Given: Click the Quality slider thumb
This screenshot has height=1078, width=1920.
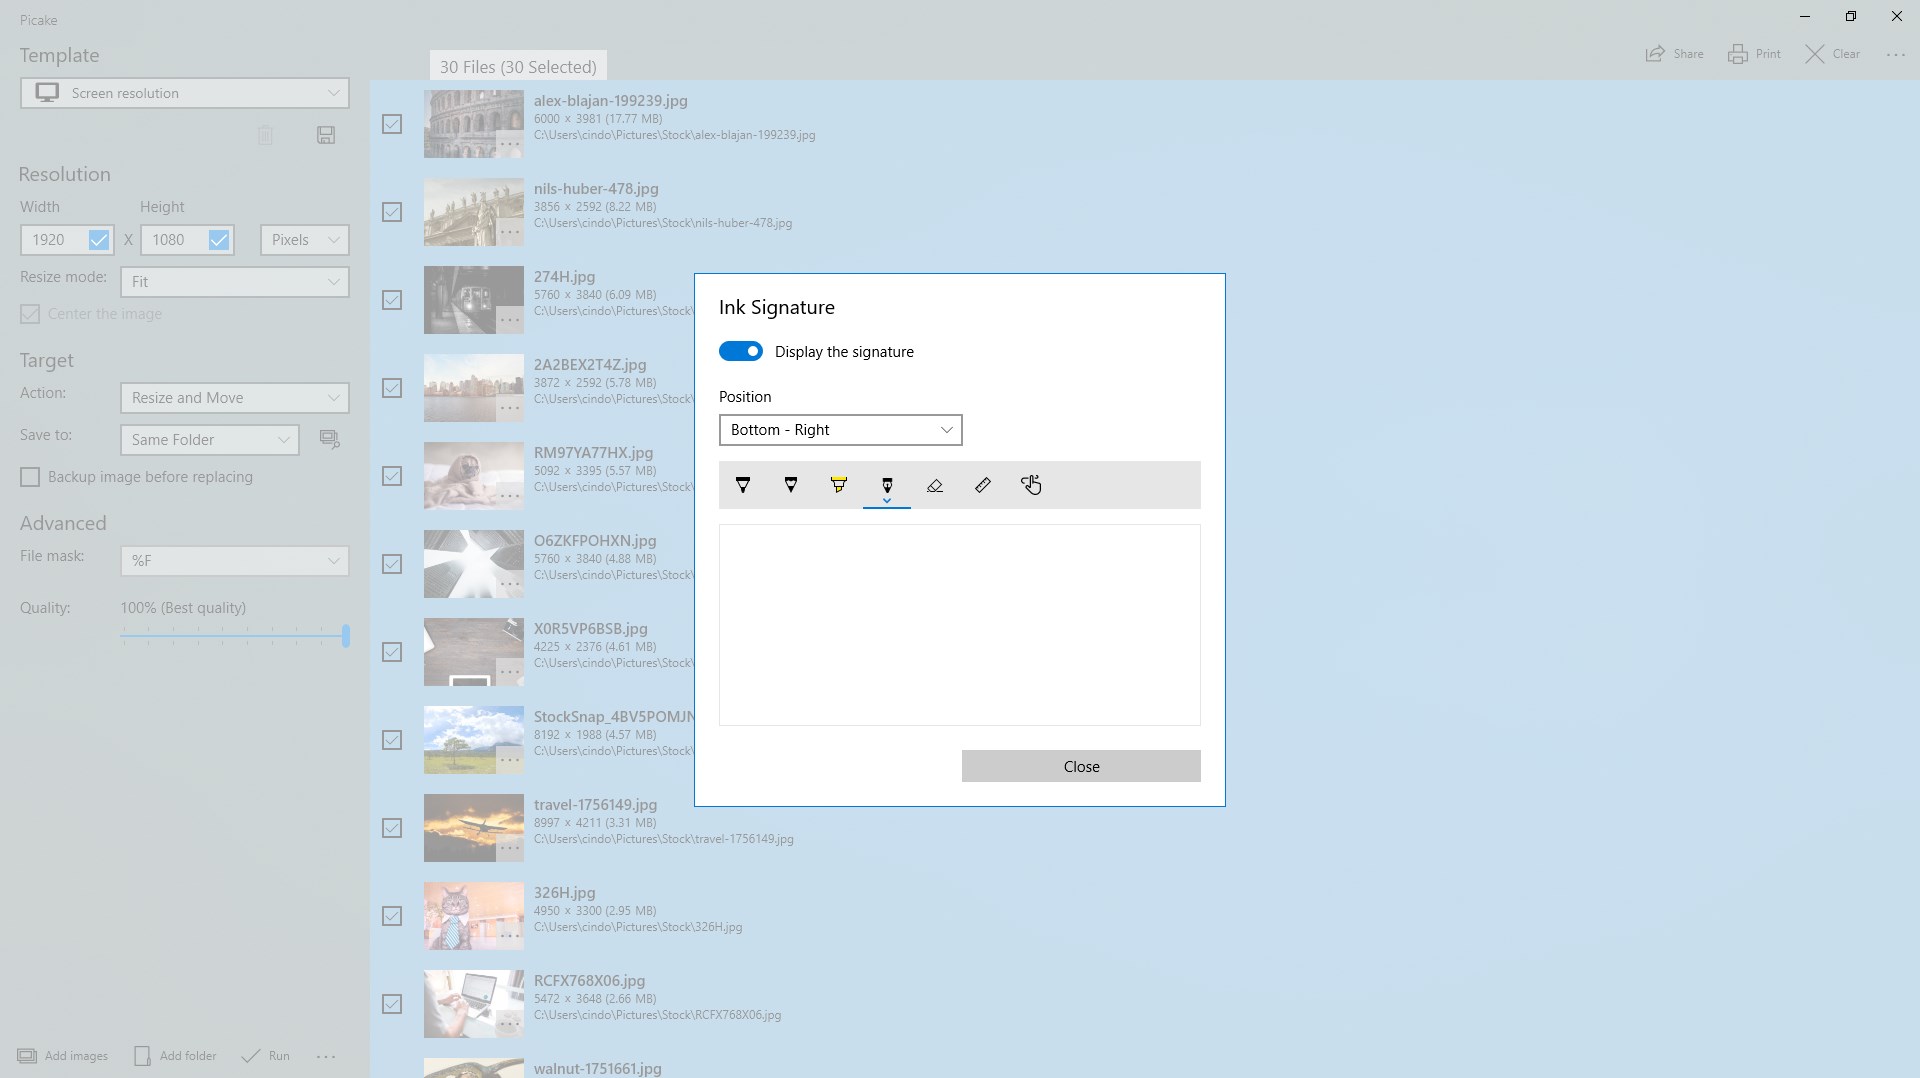Looking at the screenshot, I should pyautogui.click(x=346, y=635).
